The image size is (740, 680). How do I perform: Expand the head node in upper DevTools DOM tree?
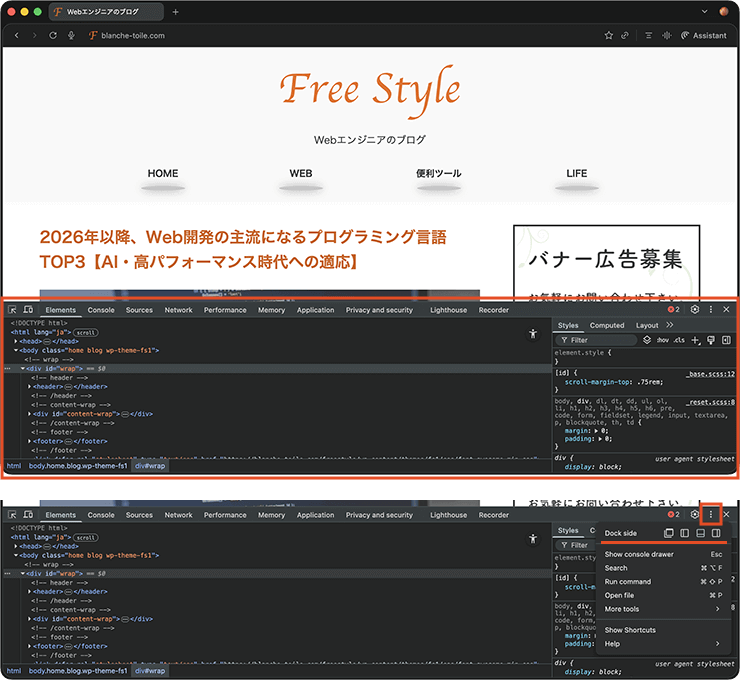click(x=16, y=341)
